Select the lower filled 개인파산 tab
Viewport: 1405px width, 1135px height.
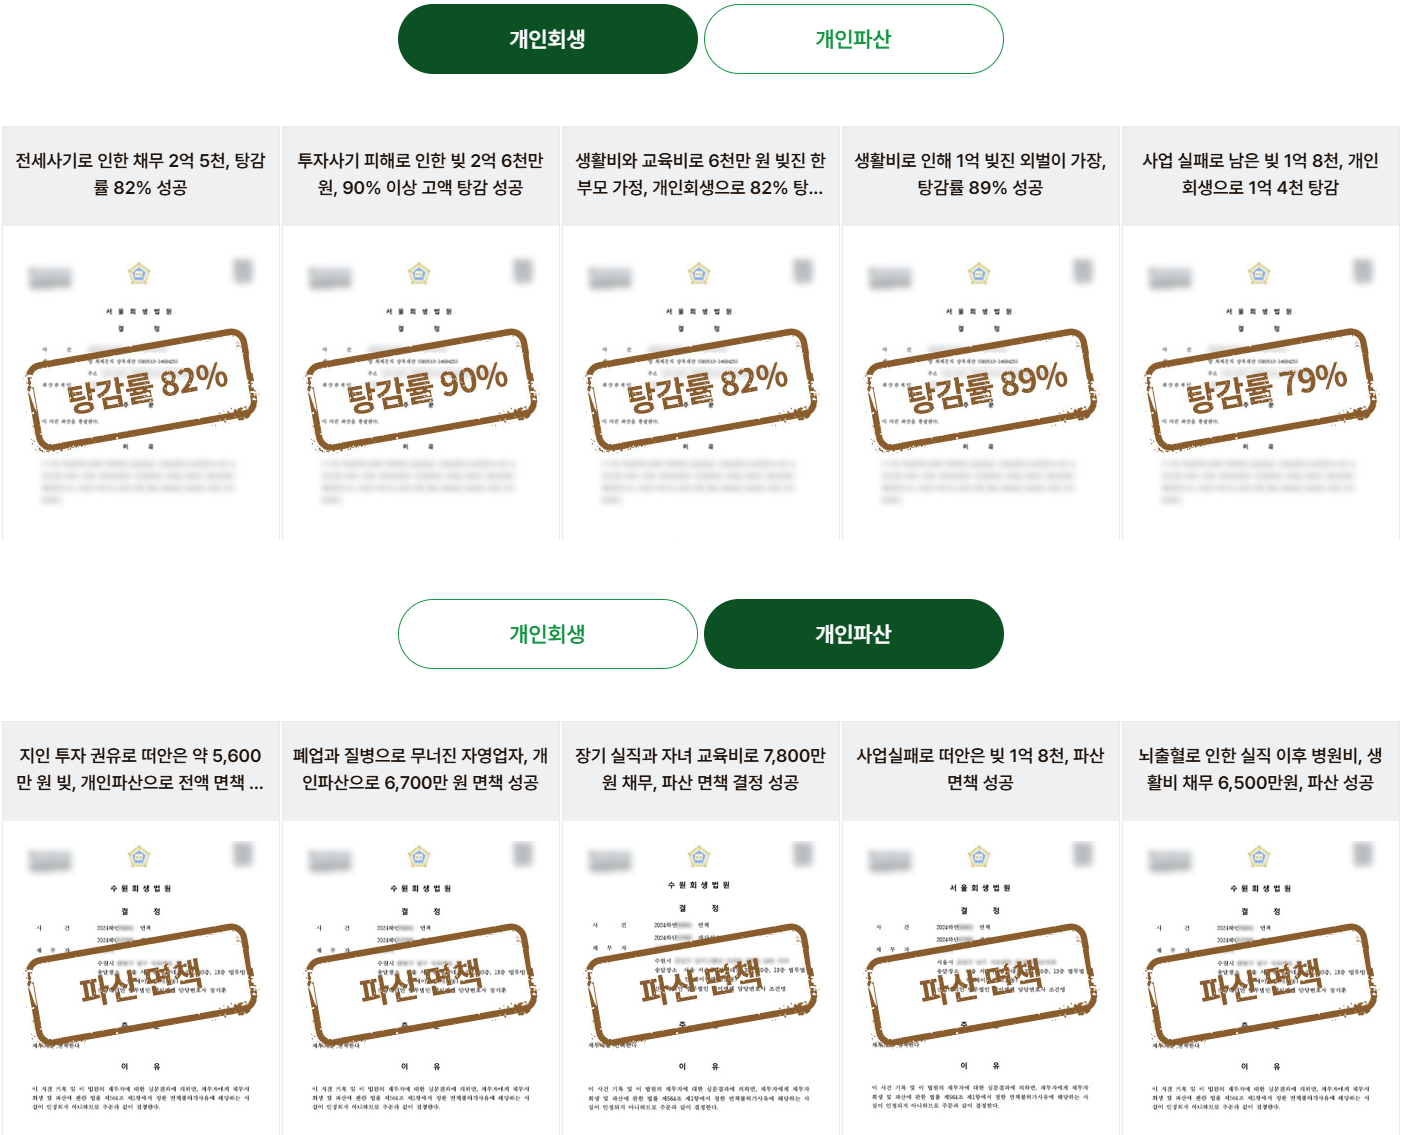pyautogui.click(x=853, y=634)
